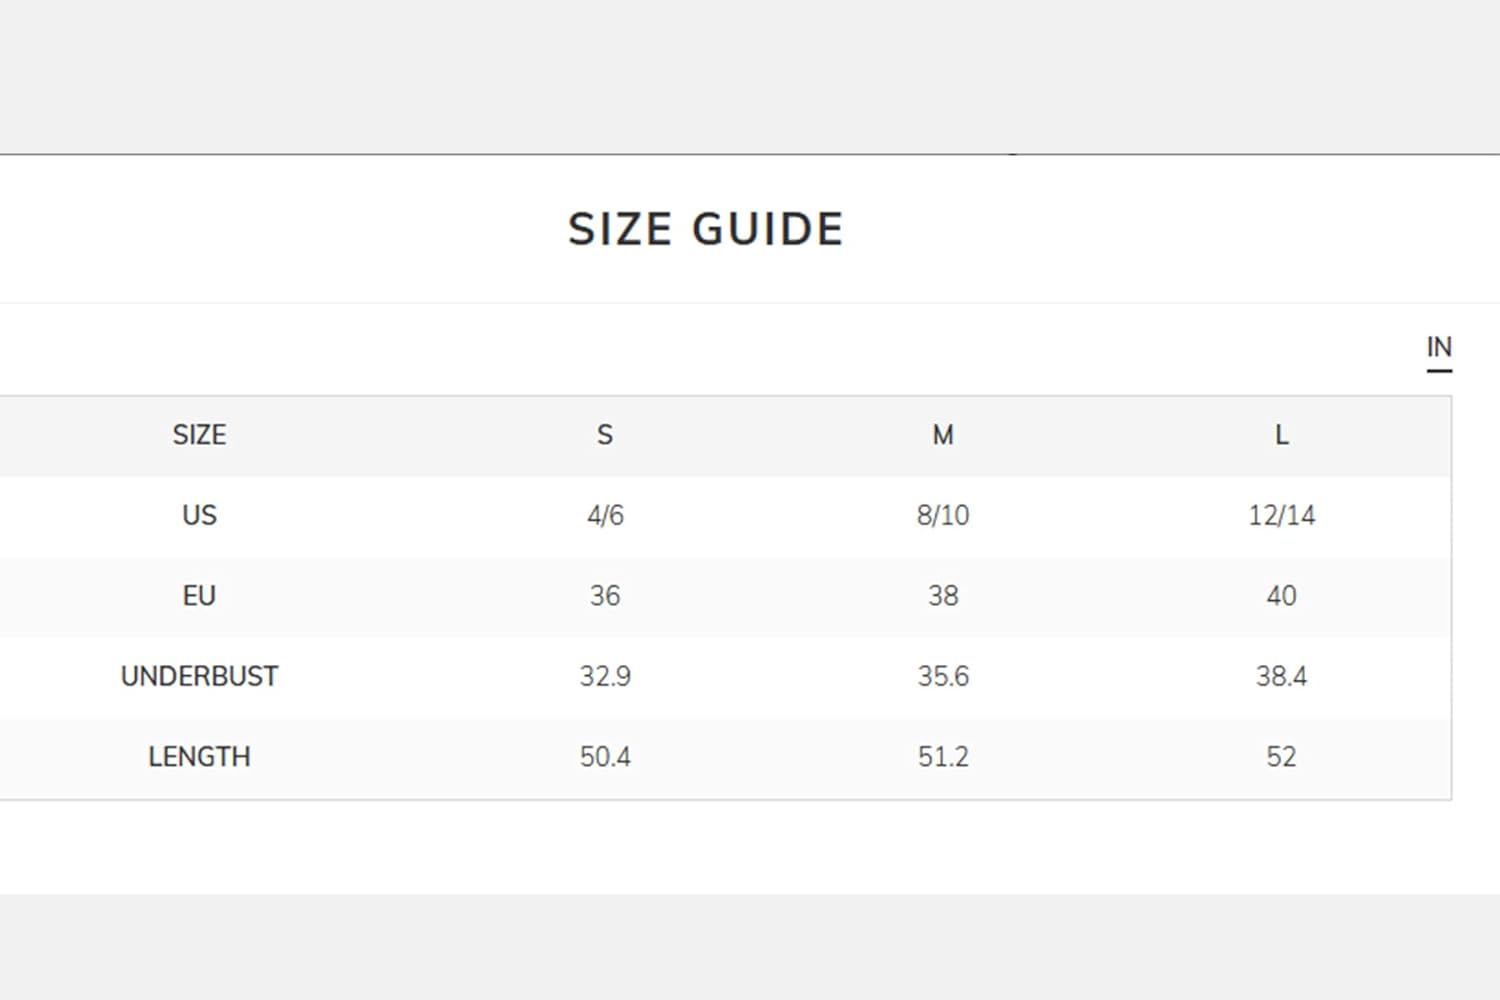1500x1000 pixels.
Task: Click the SIZE header cell
Action: pos(199,435)
